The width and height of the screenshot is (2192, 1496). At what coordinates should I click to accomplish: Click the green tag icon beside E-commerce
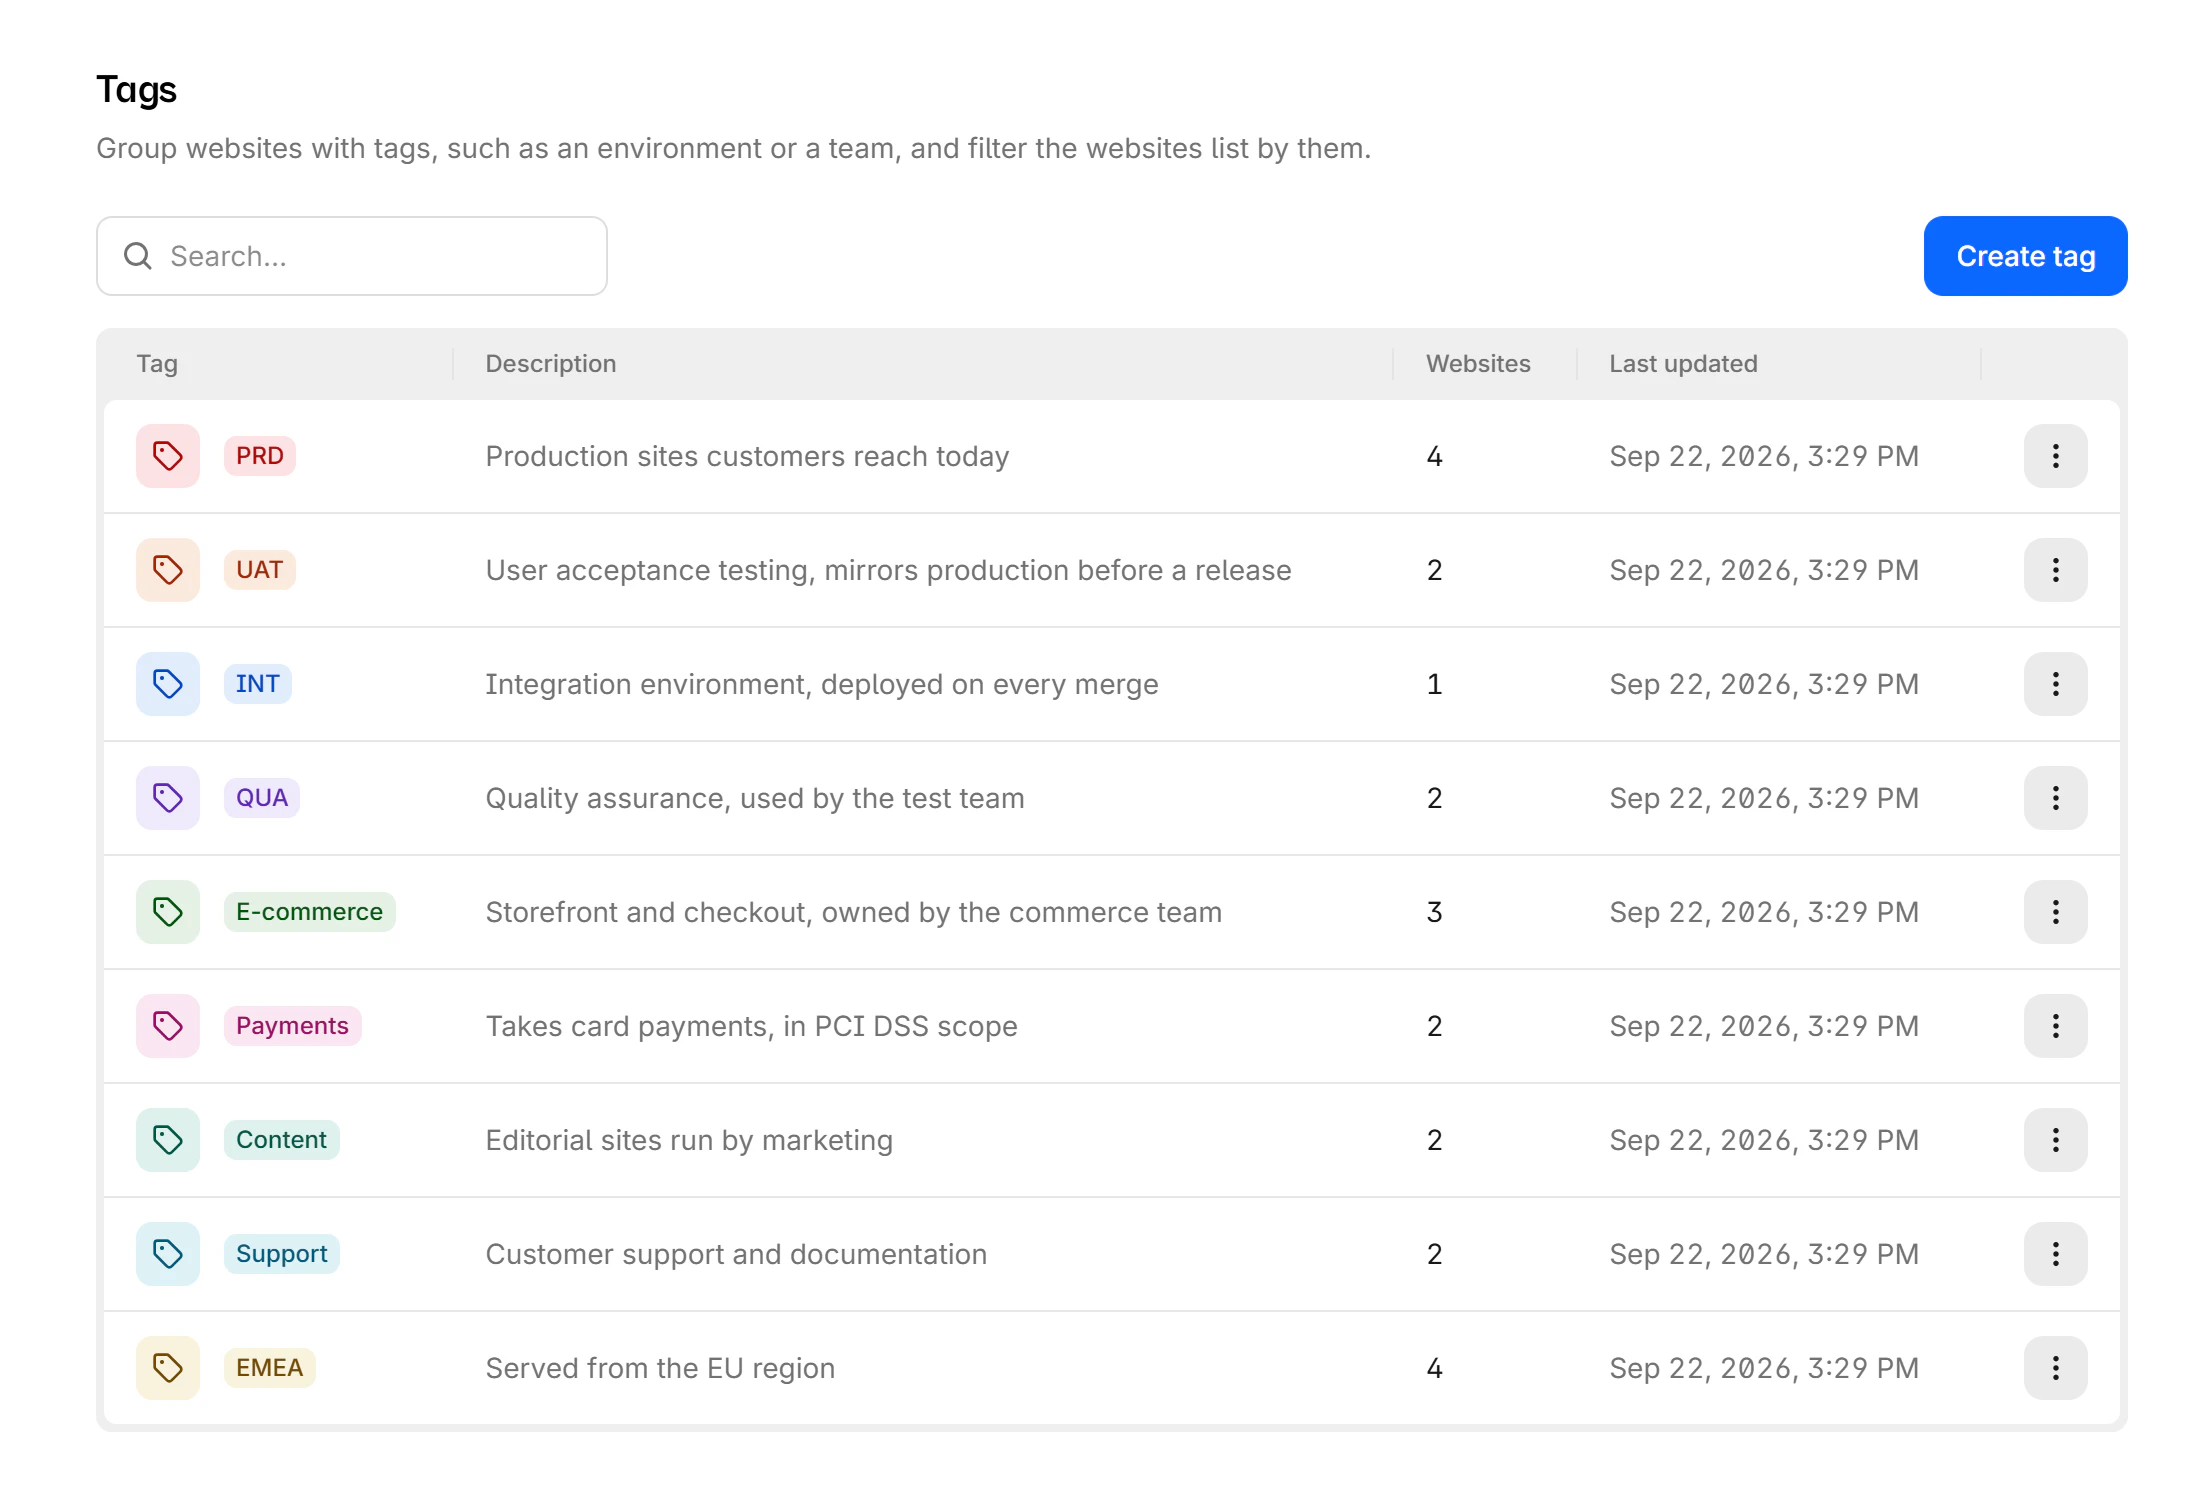pos(168,912)
